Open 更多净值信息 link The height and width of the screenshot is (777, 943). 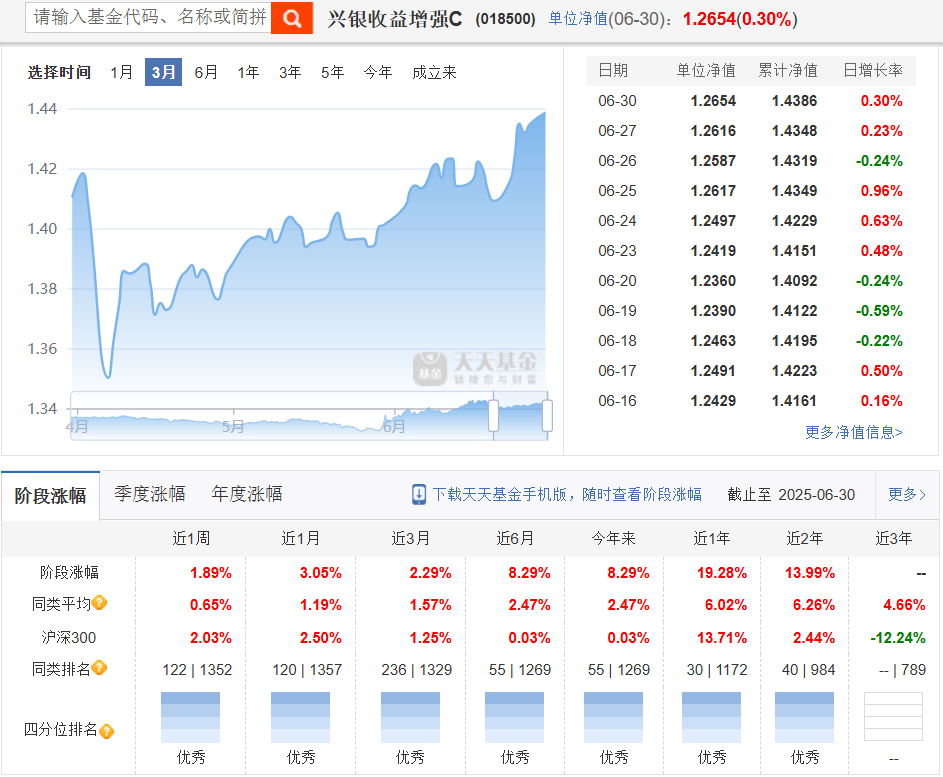pos(854,432)
